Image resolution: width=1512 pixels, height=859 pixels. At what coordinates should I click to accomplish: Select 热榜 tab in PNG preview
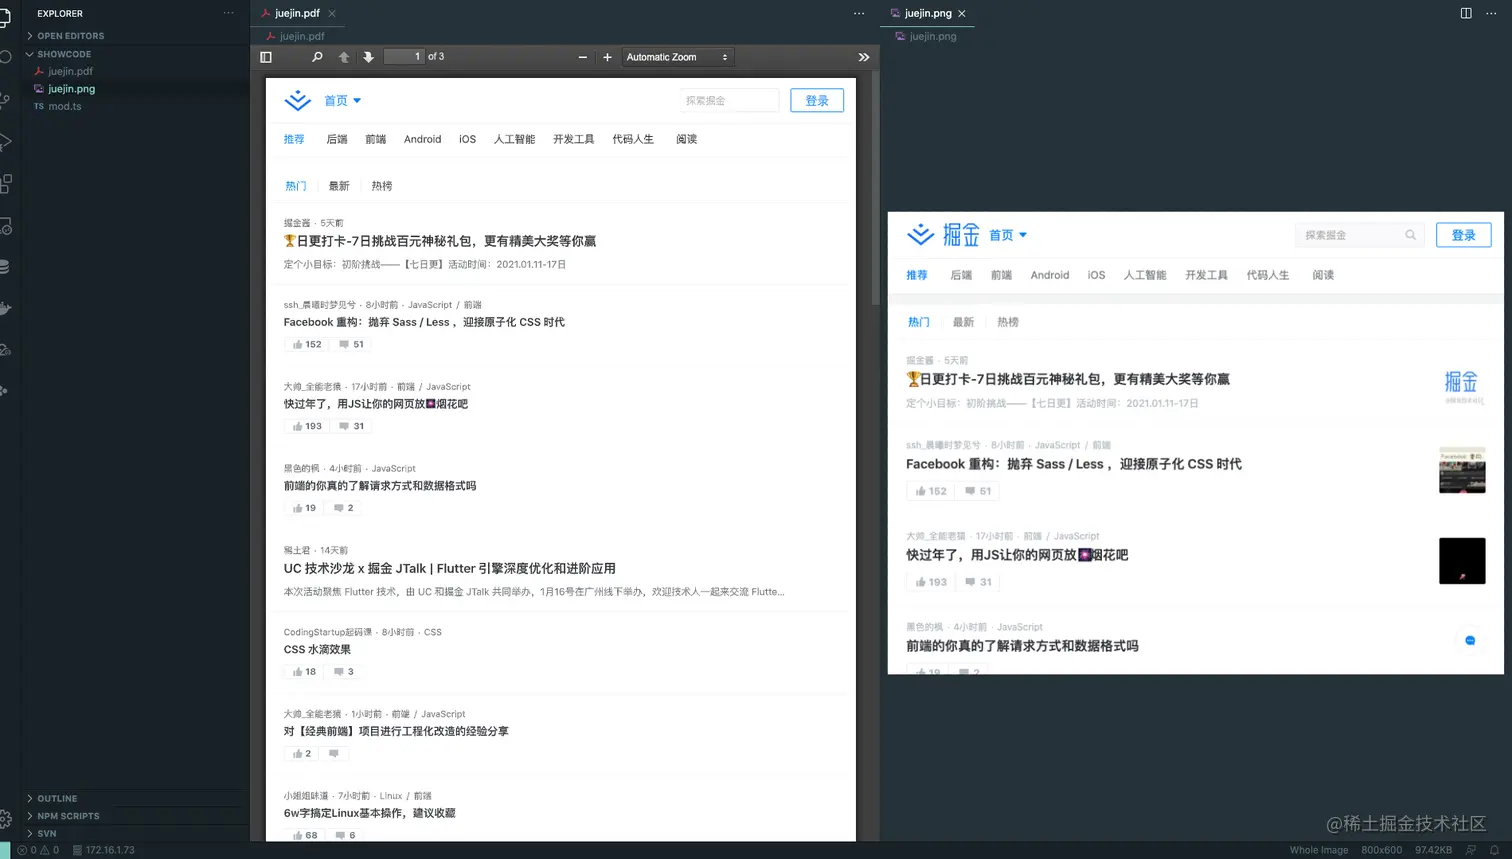click(1008, 322)
